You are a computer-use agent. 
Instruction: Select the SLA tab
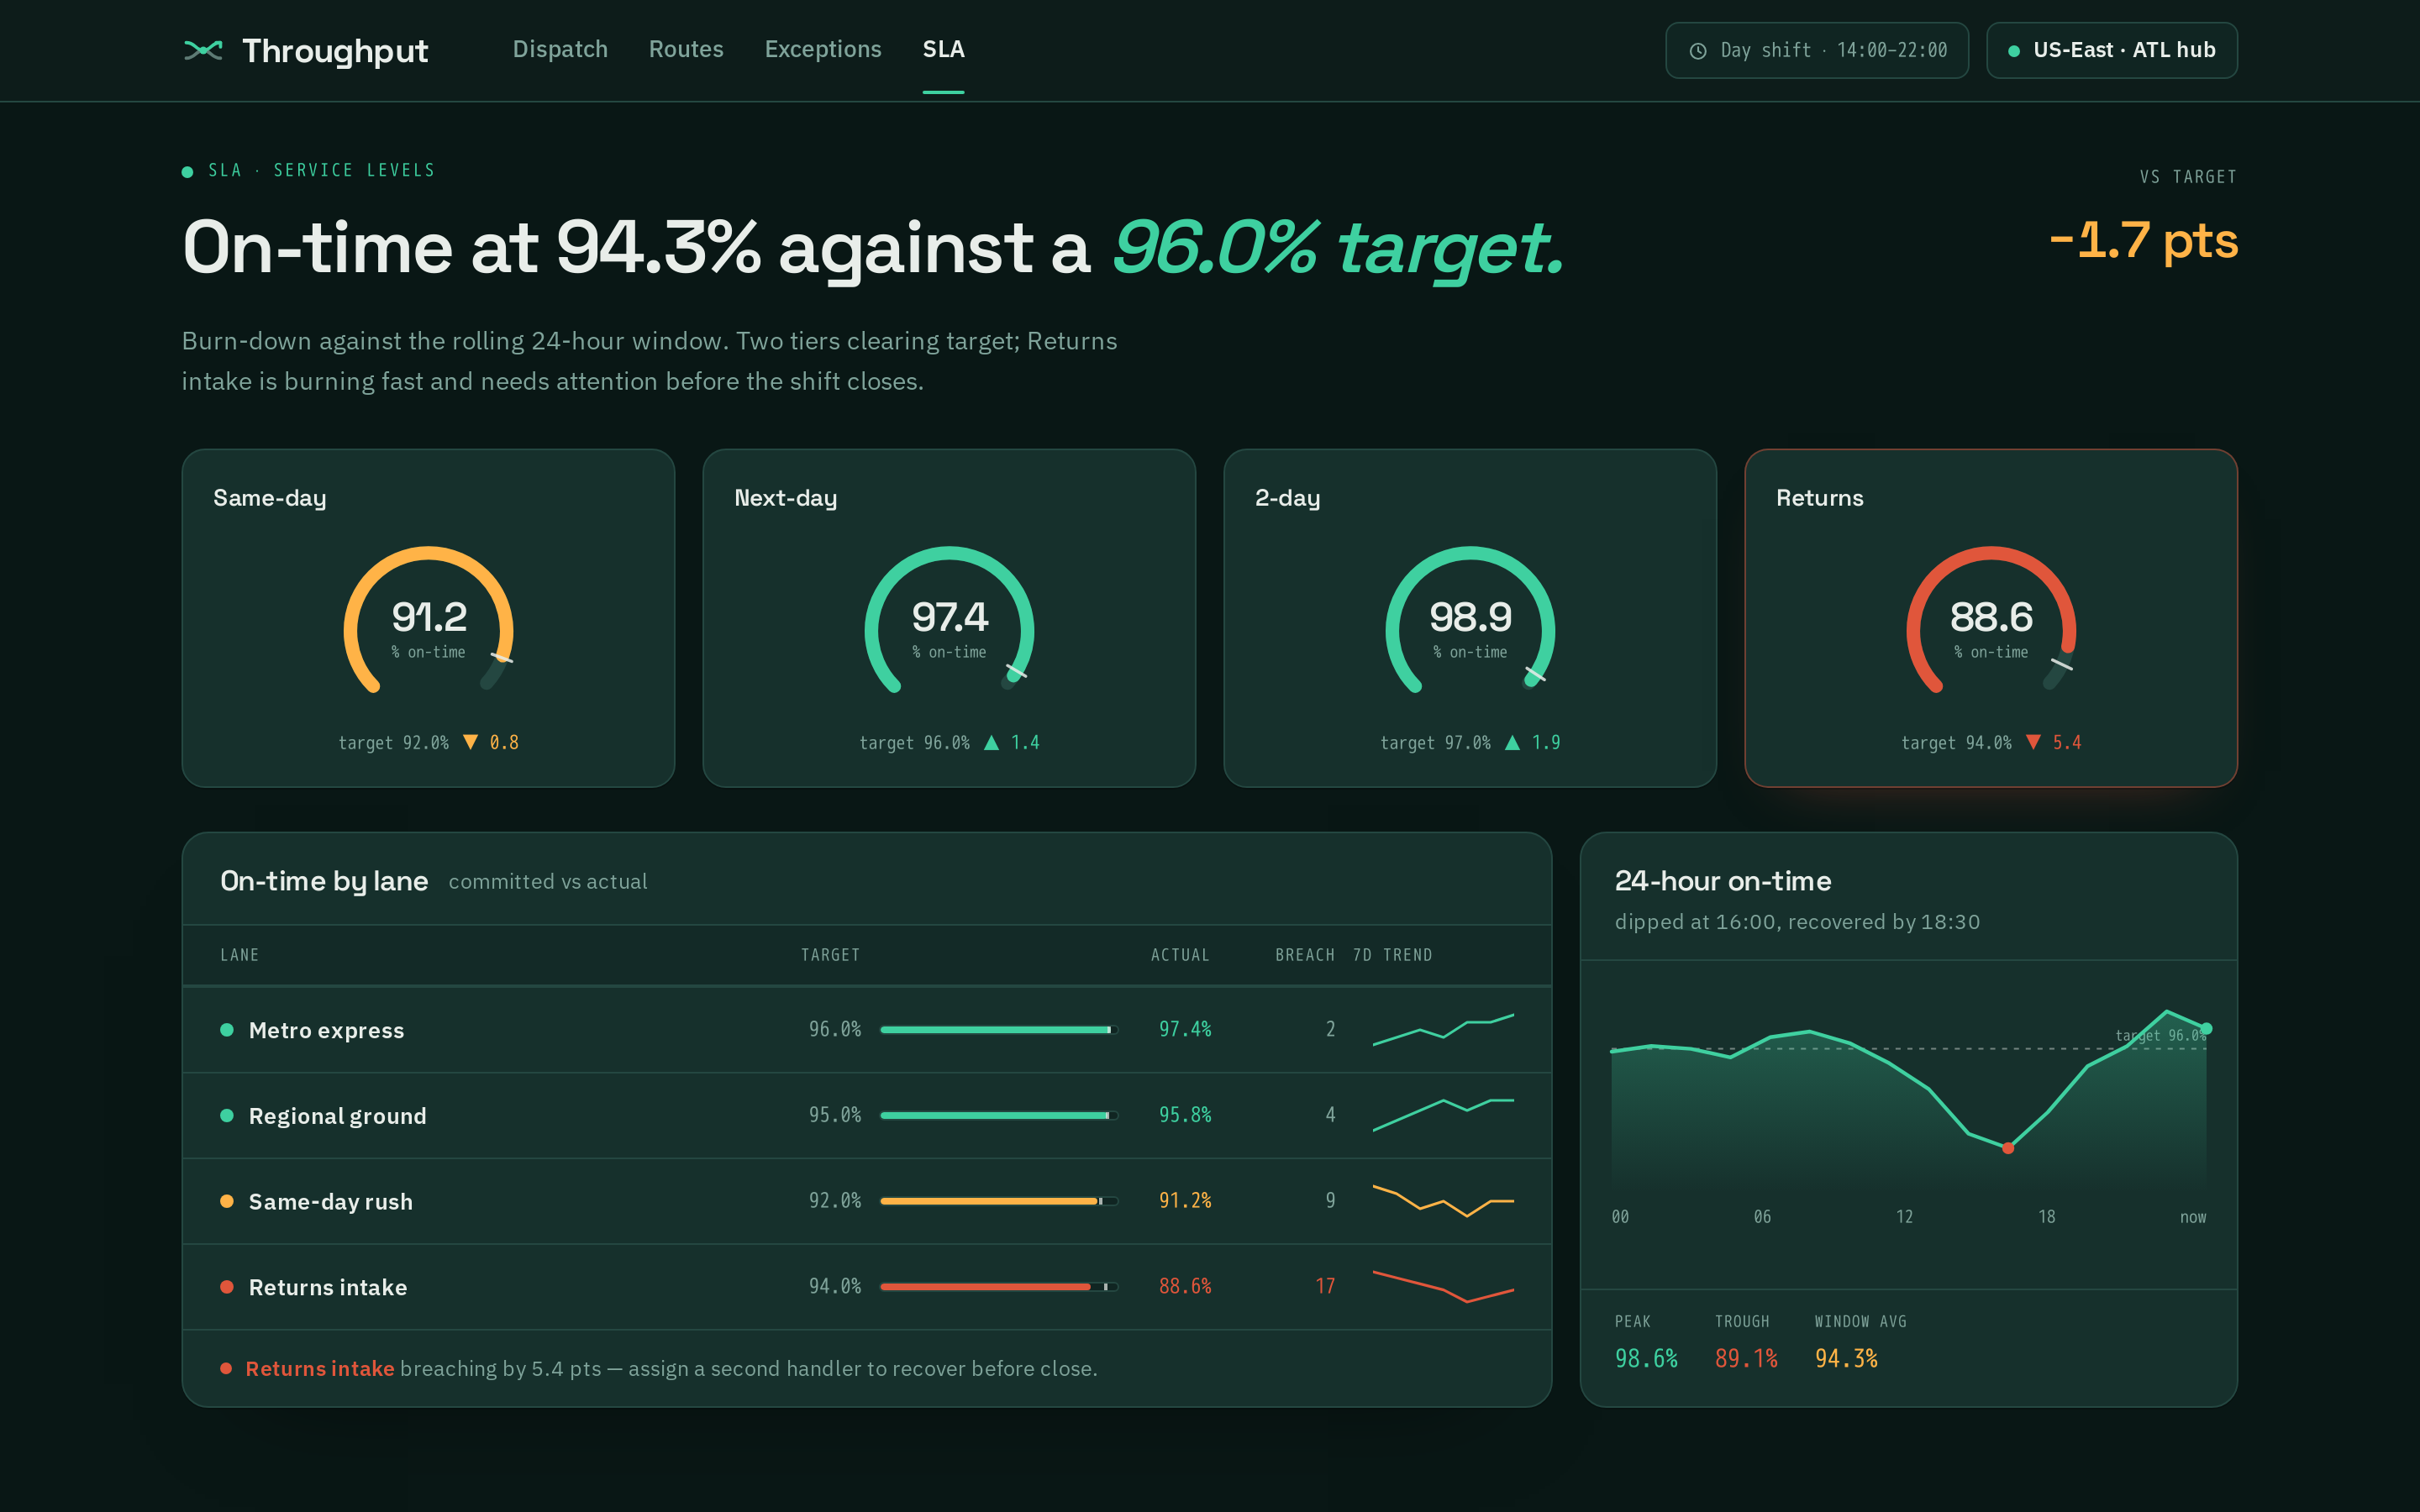(943, 49)
